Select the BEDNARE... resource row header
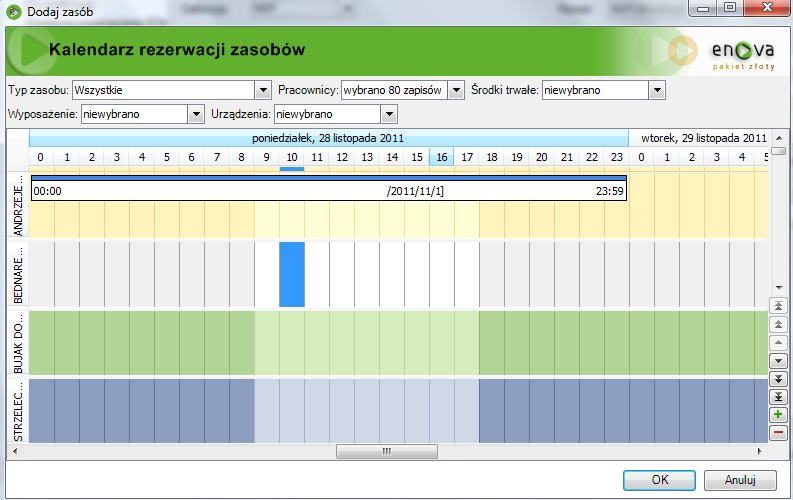The height and width of the screenshot is (500, 793). pos(18,275)
